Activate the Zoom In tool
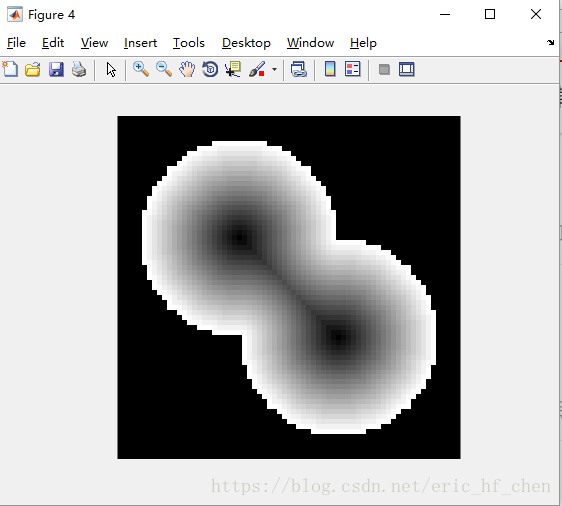The width and height of the screenshot is (562, 506). 141,69
